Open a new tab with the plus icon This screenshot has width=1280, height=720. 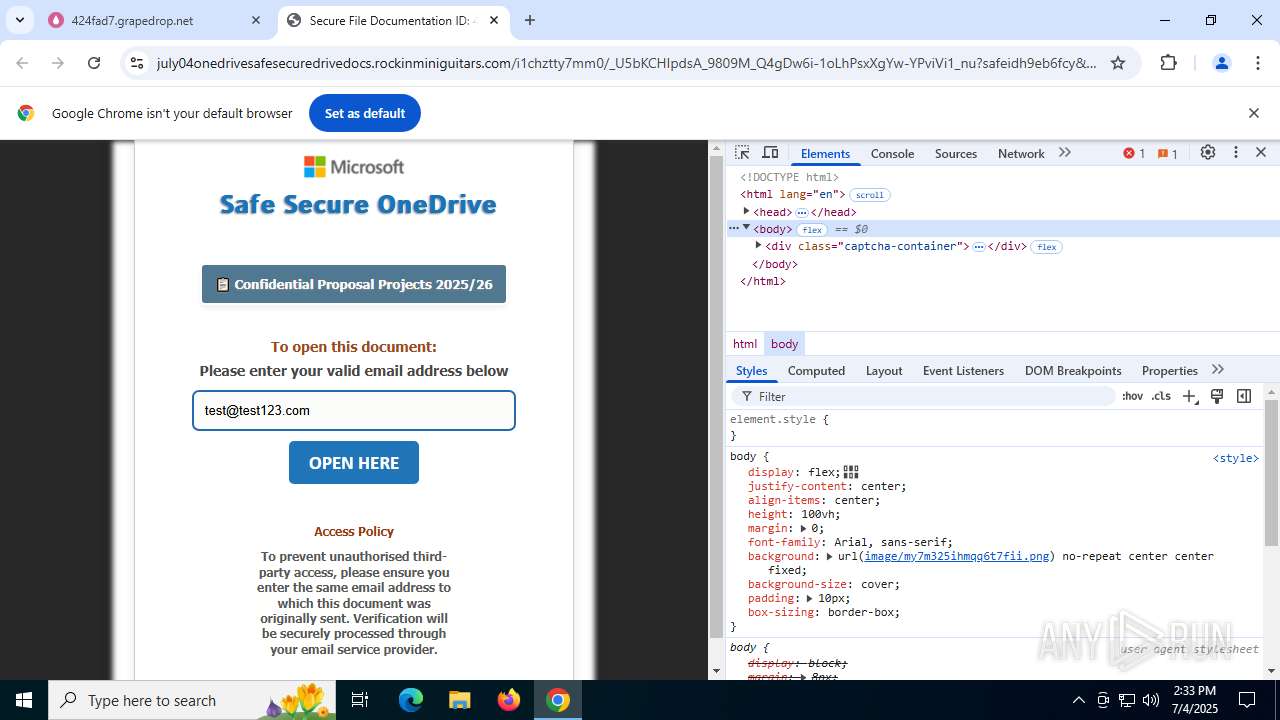pyautogui.click(x=530, y=20)
